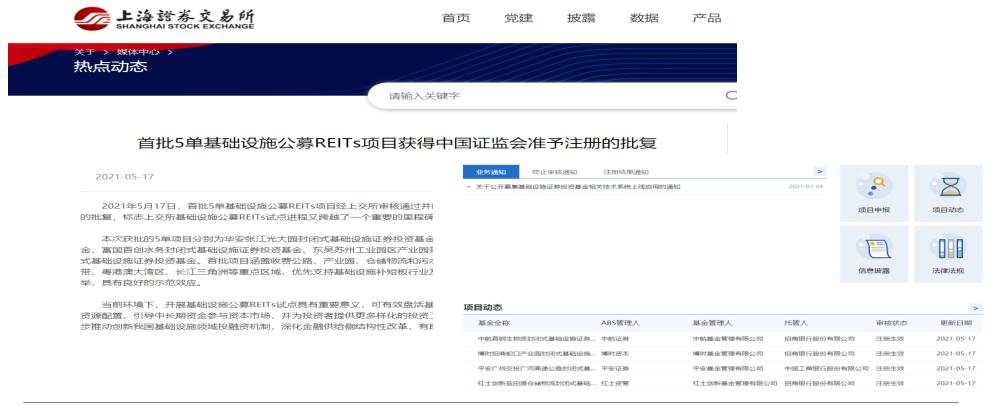This screenshot has width=991, height=406.
Task: Open the 数据 navigation menu
Action: (643, 18)
